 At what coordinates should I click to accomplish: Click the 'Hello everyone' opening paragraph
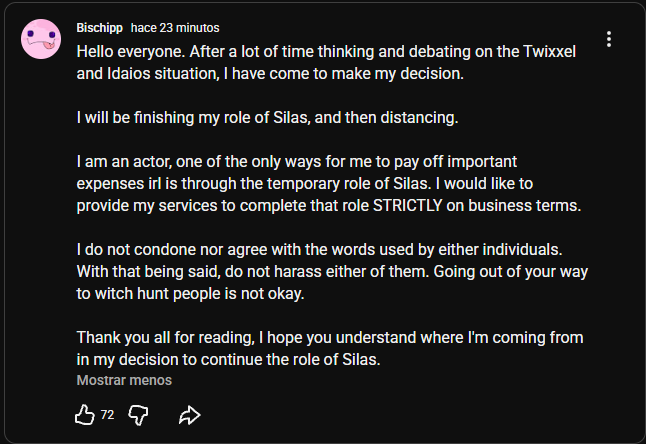(326, 63)
